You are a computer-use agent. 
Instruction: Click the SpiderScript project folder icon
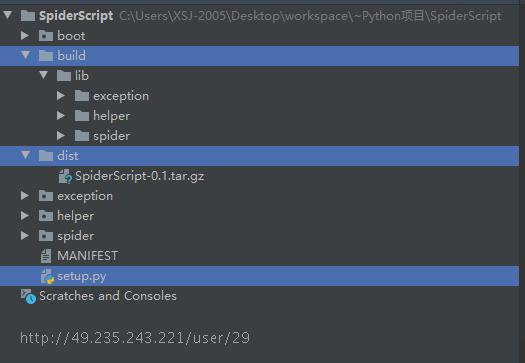point(28,15)
